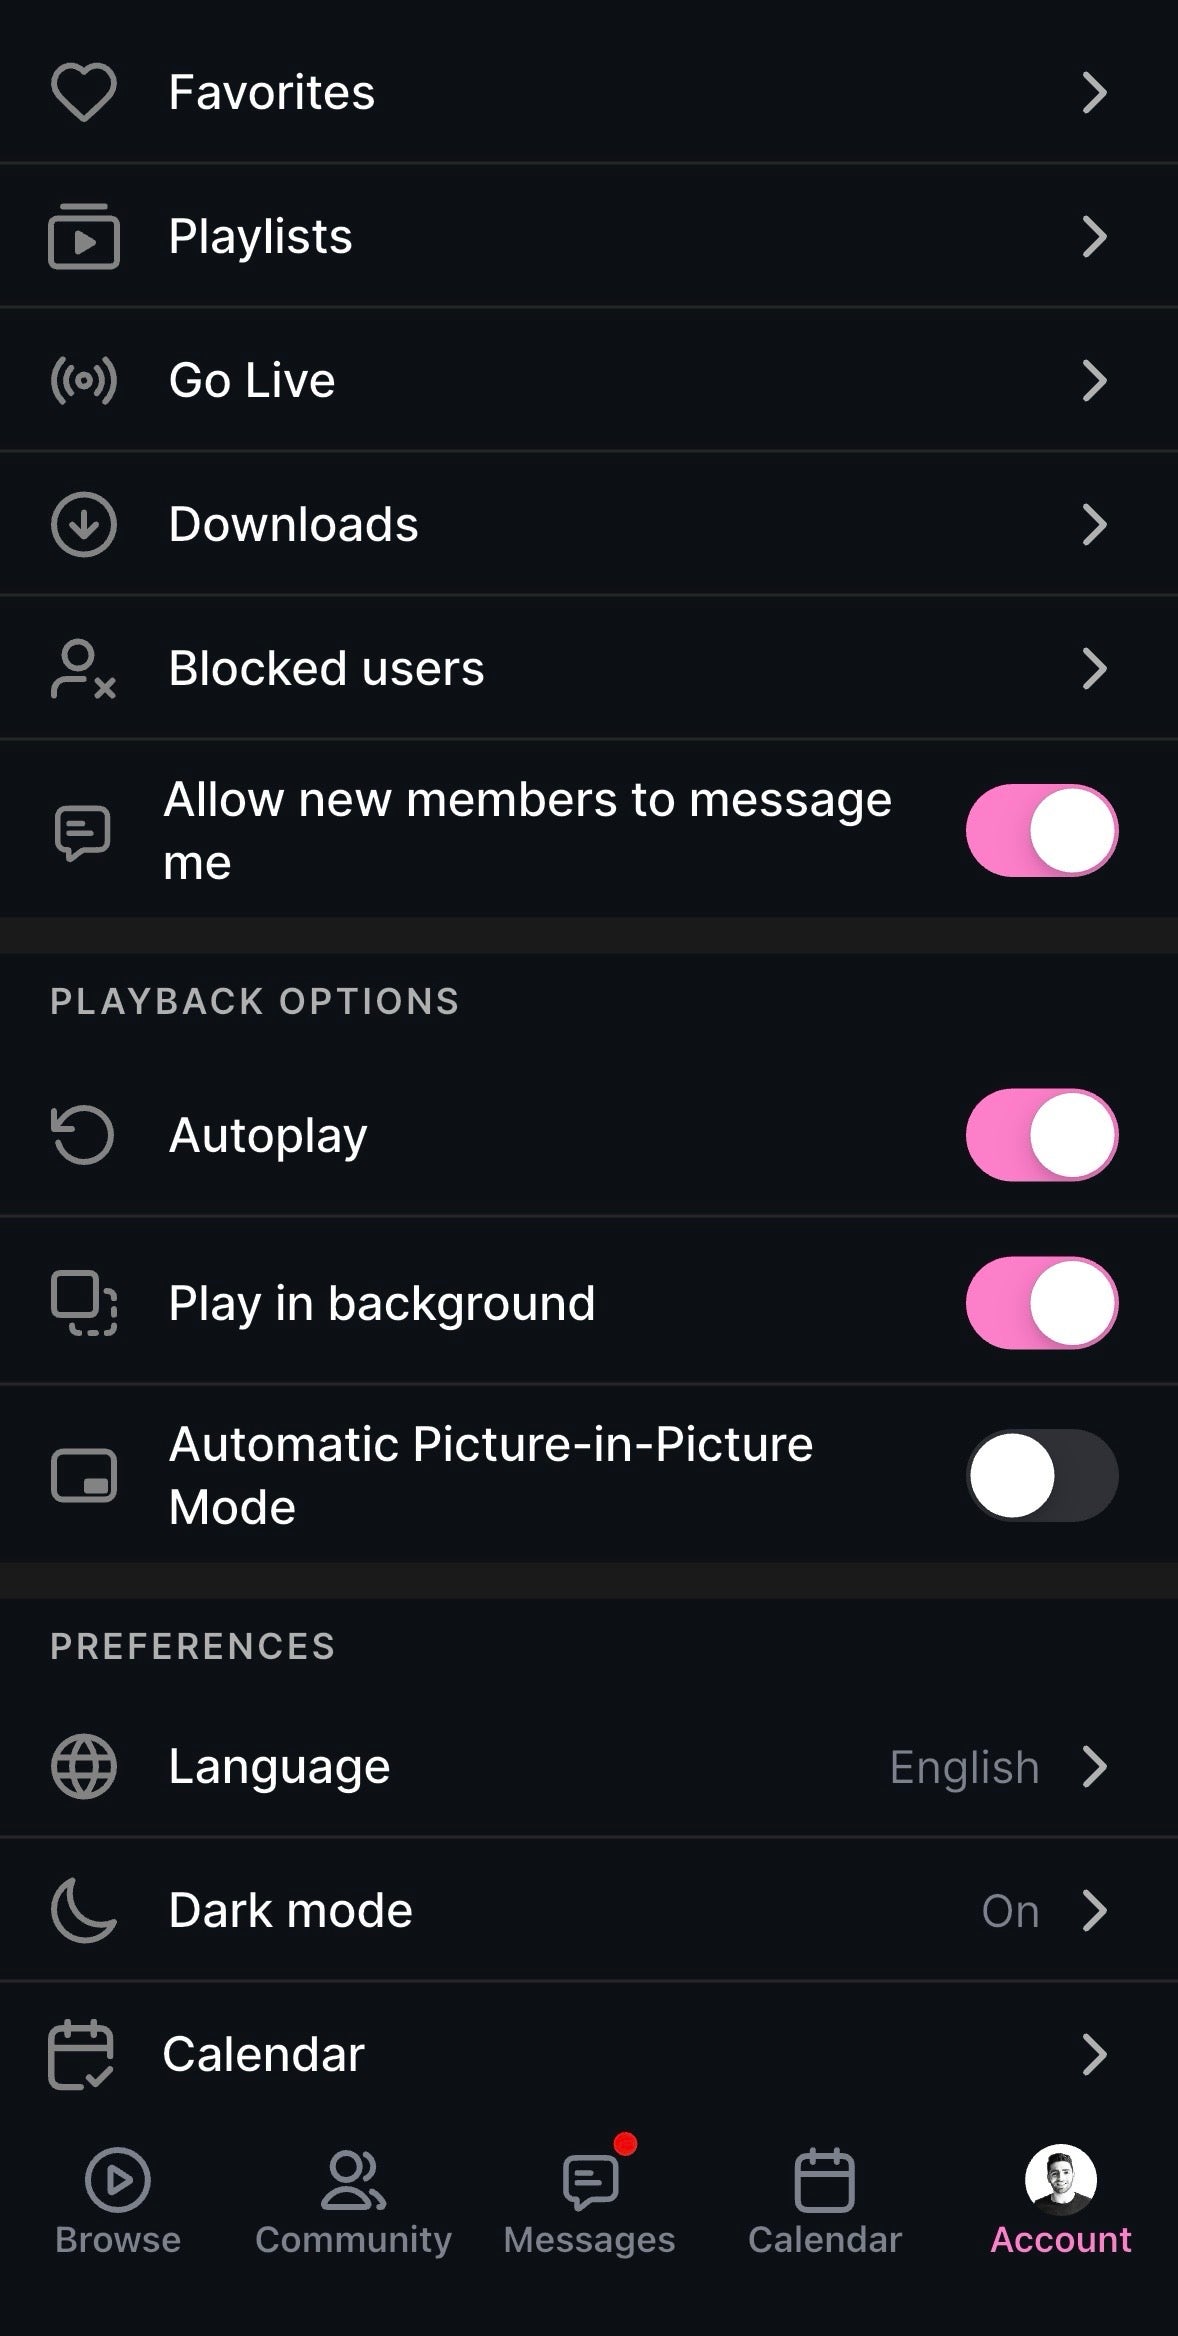The image size is (1178, 2336).
Task: Open Calendar preferences chevron
Action: 1094,2055
